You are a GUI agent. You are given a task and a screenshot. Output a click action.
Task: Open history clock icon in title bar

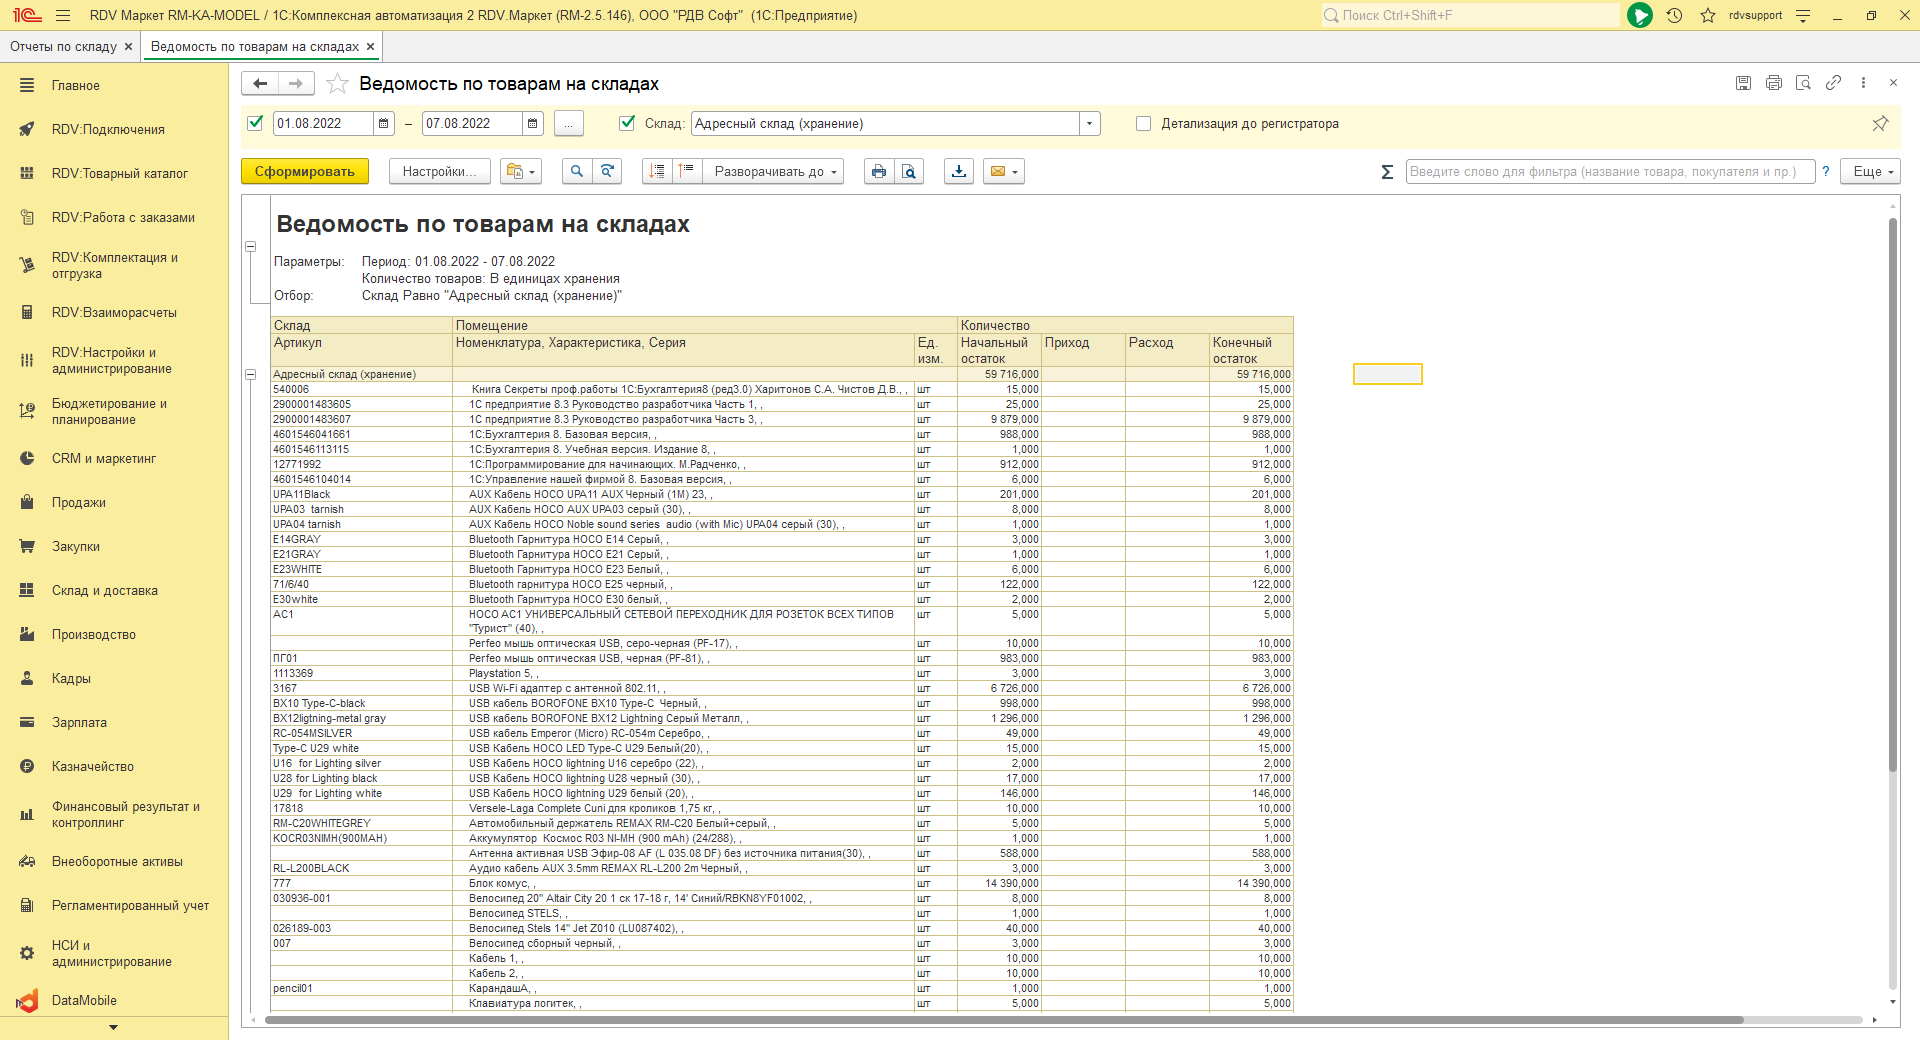[x=1674, y=15]
